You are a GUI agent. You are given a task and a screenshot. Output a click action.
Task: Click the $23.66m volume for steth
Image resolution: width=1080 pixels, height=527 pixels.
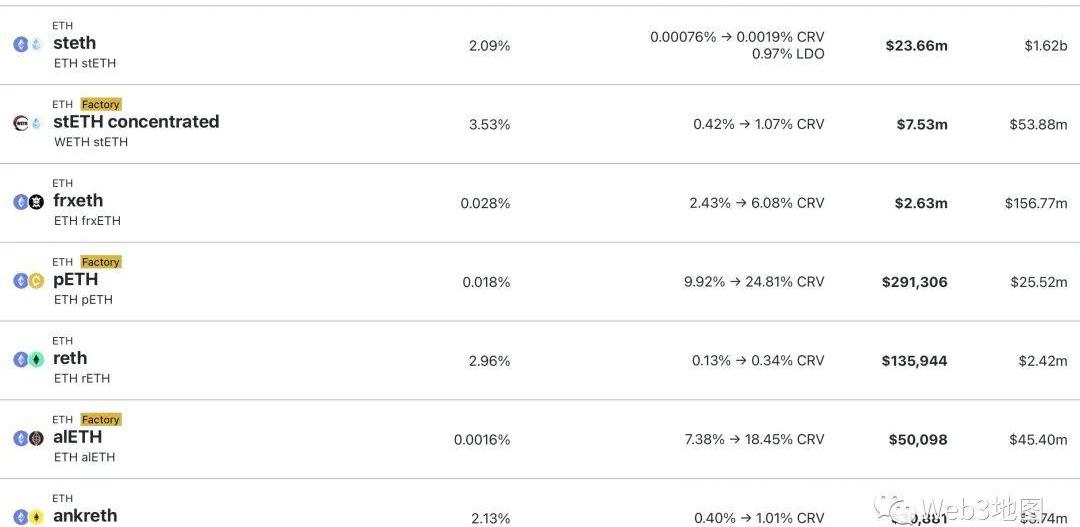coord(917,46)
